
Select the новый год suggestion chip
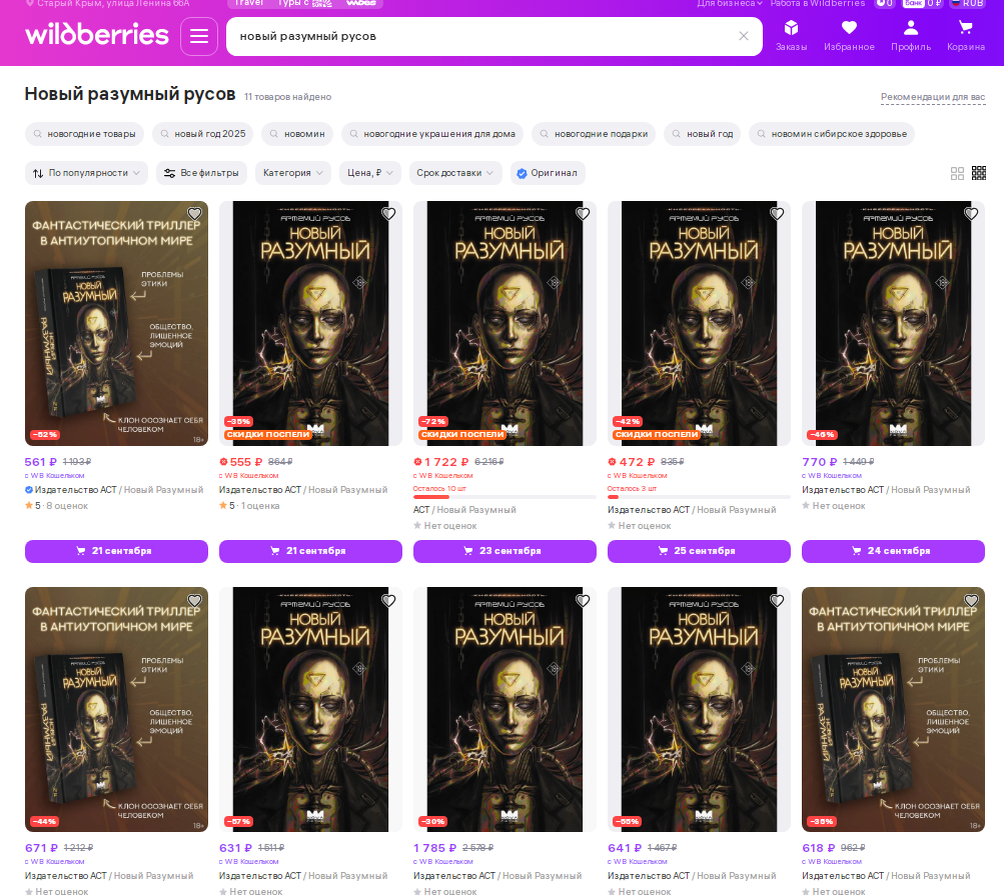[x=702, y=134]
